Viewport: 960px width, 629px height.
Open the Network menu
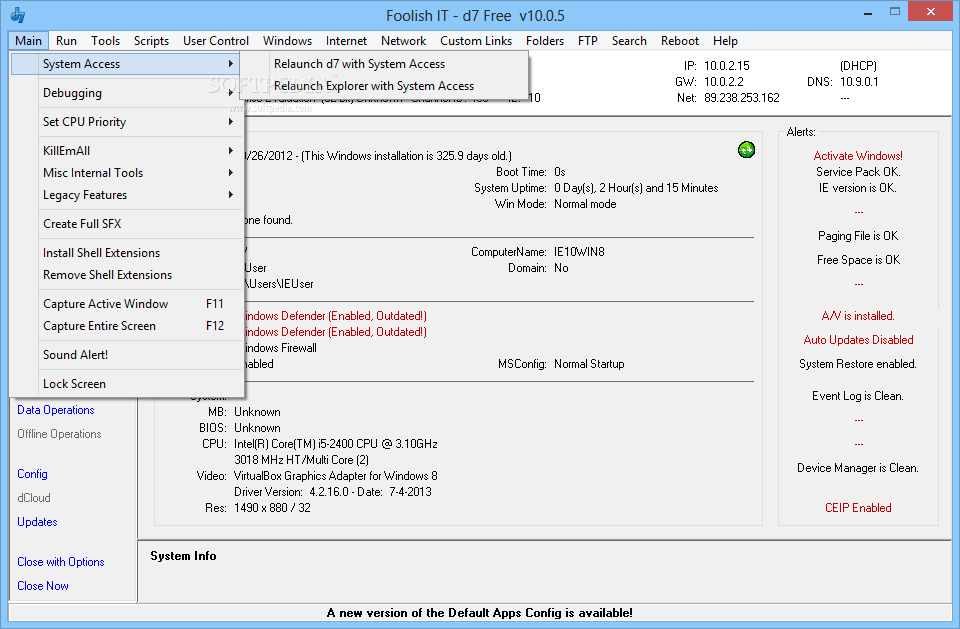point(403,40)
